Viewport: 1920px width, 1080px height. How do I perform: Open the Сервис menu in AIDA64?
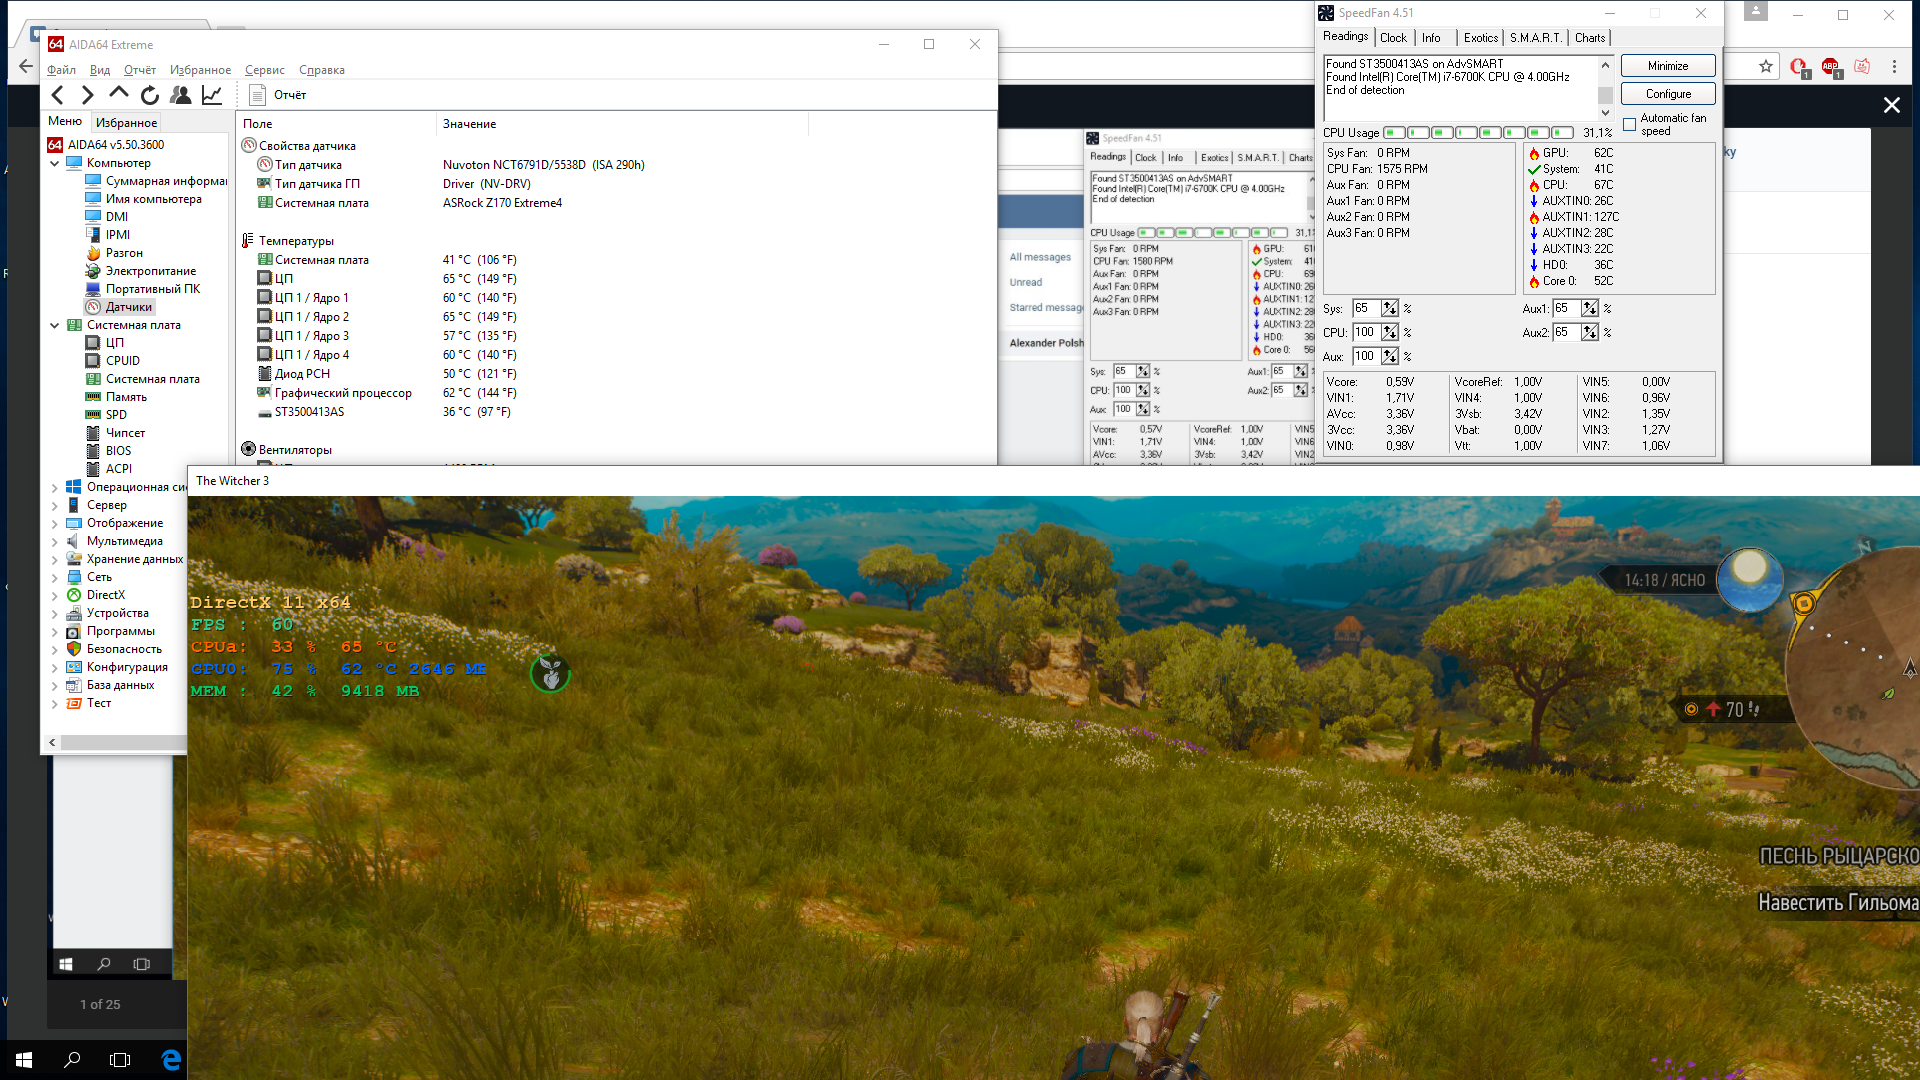coord(265,70)
